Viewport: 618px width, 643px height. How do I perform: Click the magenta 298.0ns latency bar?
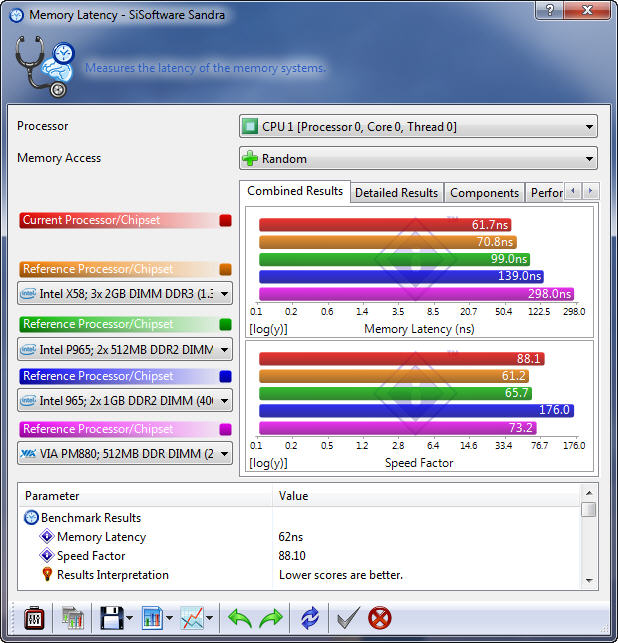pos(417,294)
